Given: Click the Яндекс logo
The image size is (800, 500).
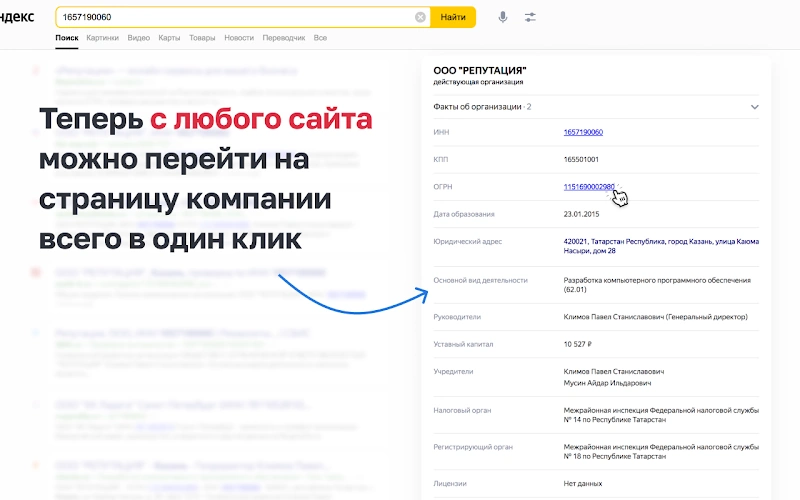Looking at the screenshot, I should click(17, 17).
